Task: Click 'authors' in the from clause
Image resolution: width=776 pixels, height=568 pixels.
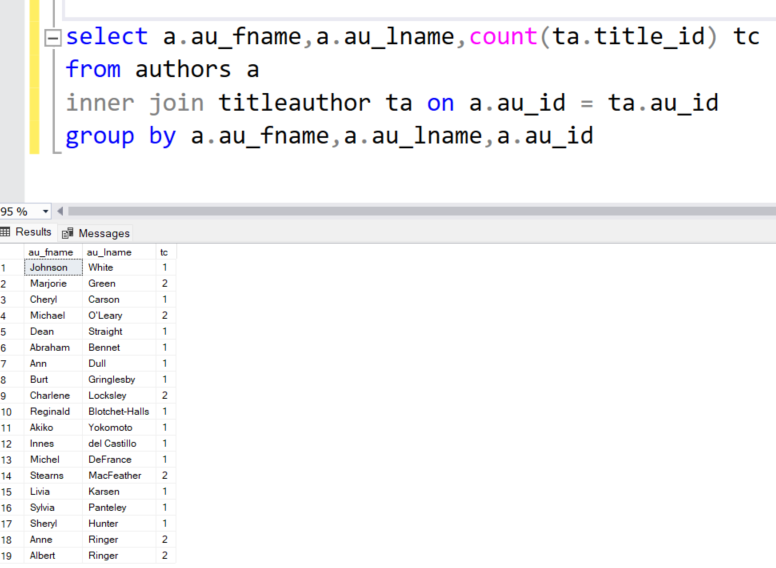Action: [183, 69]
